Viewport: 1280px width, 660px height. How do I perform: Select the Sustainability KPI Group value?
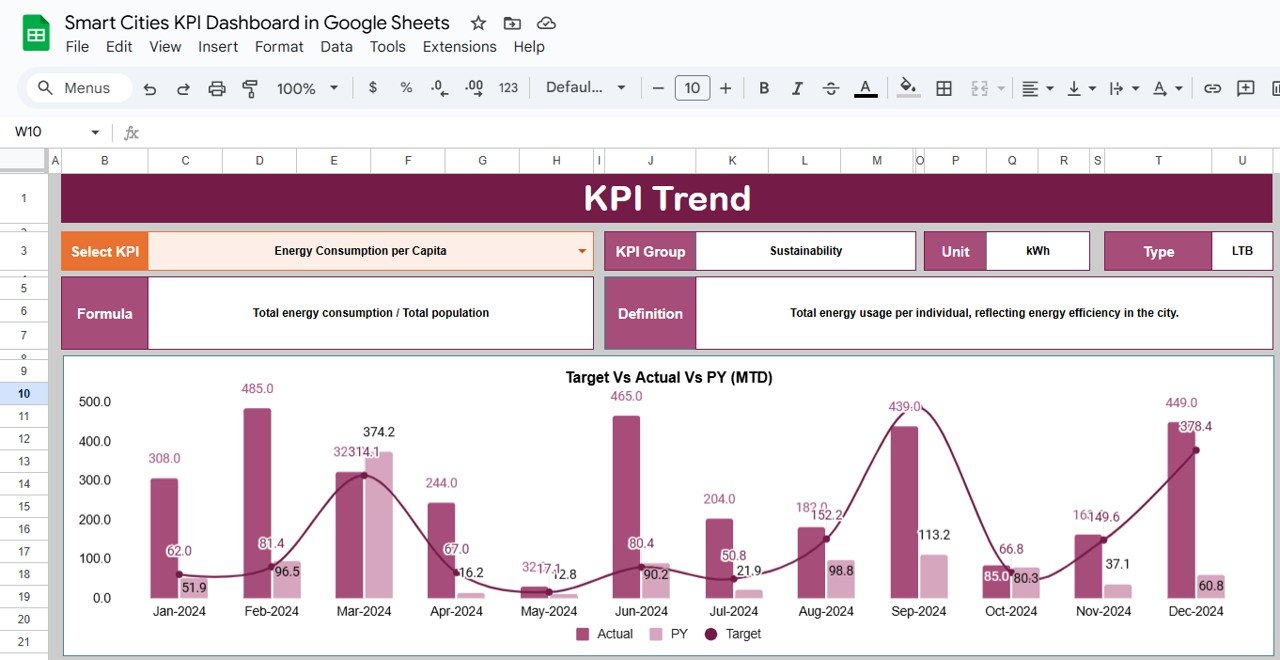(x=806, y=251)
